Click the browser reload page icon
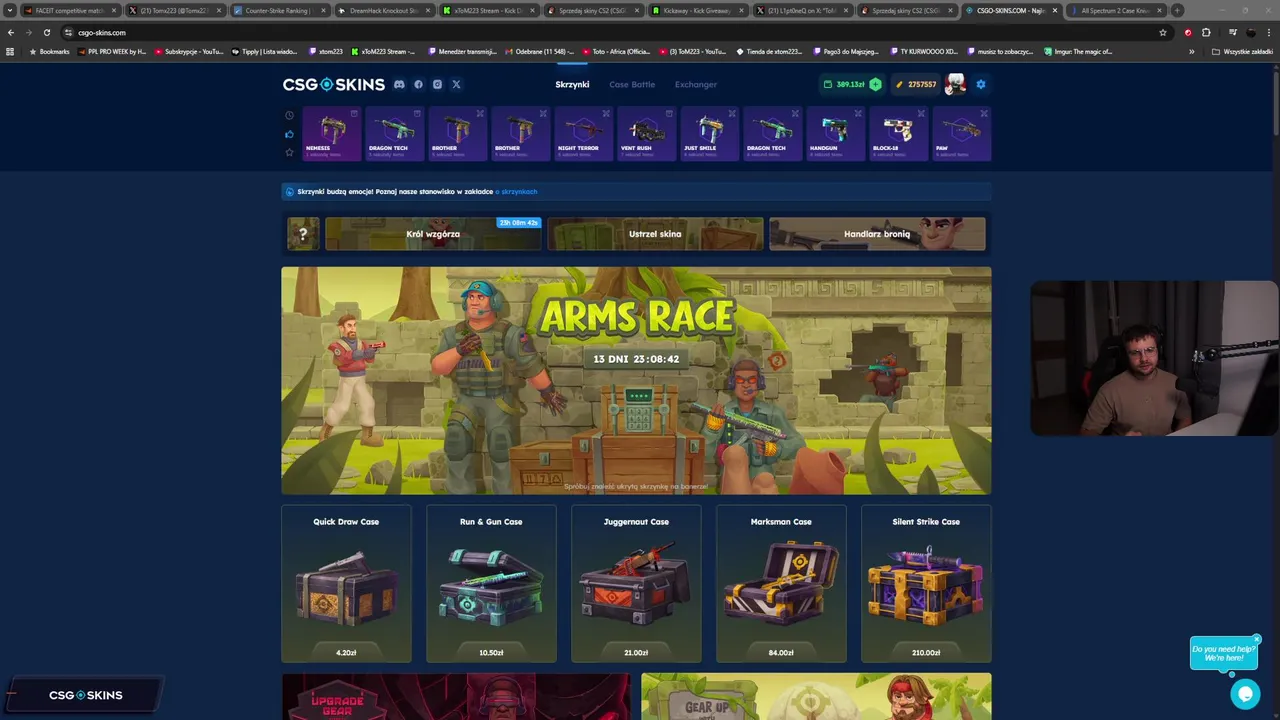1280x720 pixels. [x=47, y=32]
